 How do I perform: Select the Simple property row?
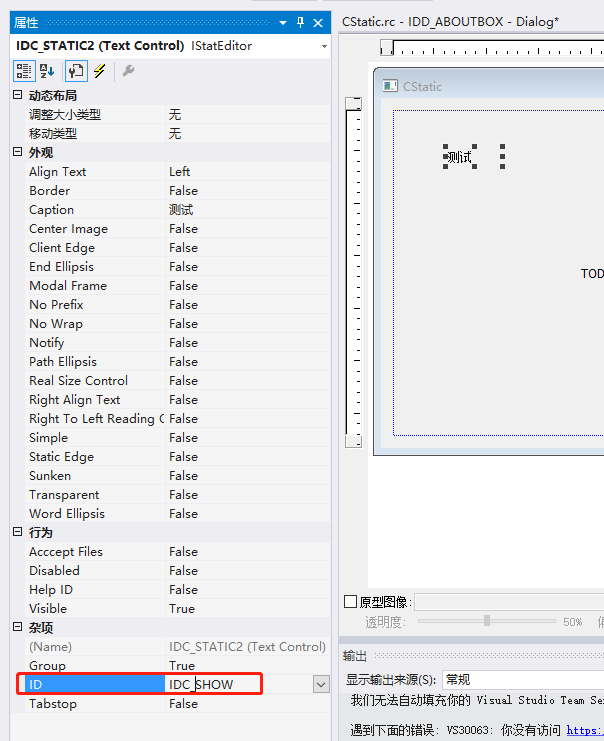pyautogui.click(x=178, y=438)
